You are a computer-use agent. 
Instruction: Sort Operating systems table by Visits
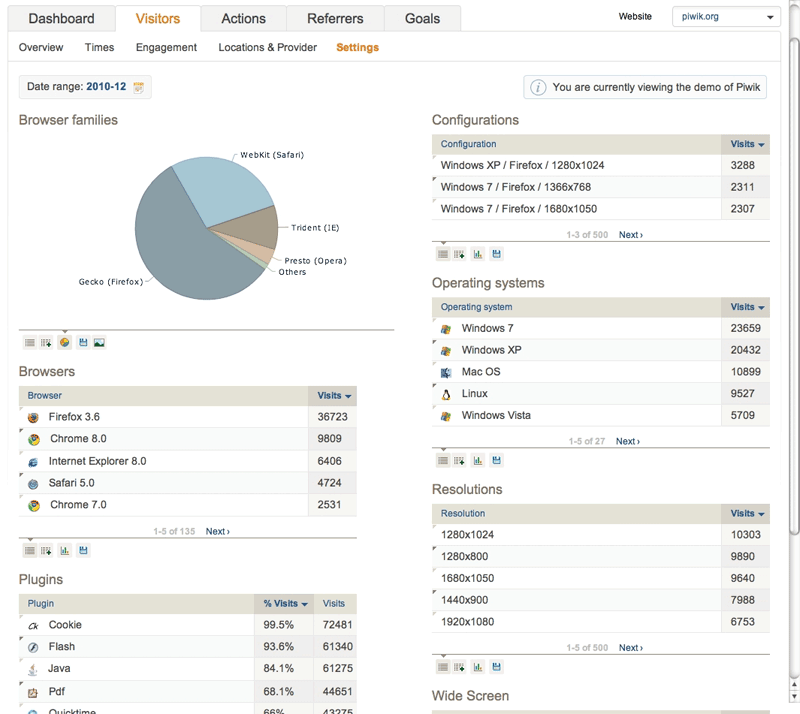[746, 307]
